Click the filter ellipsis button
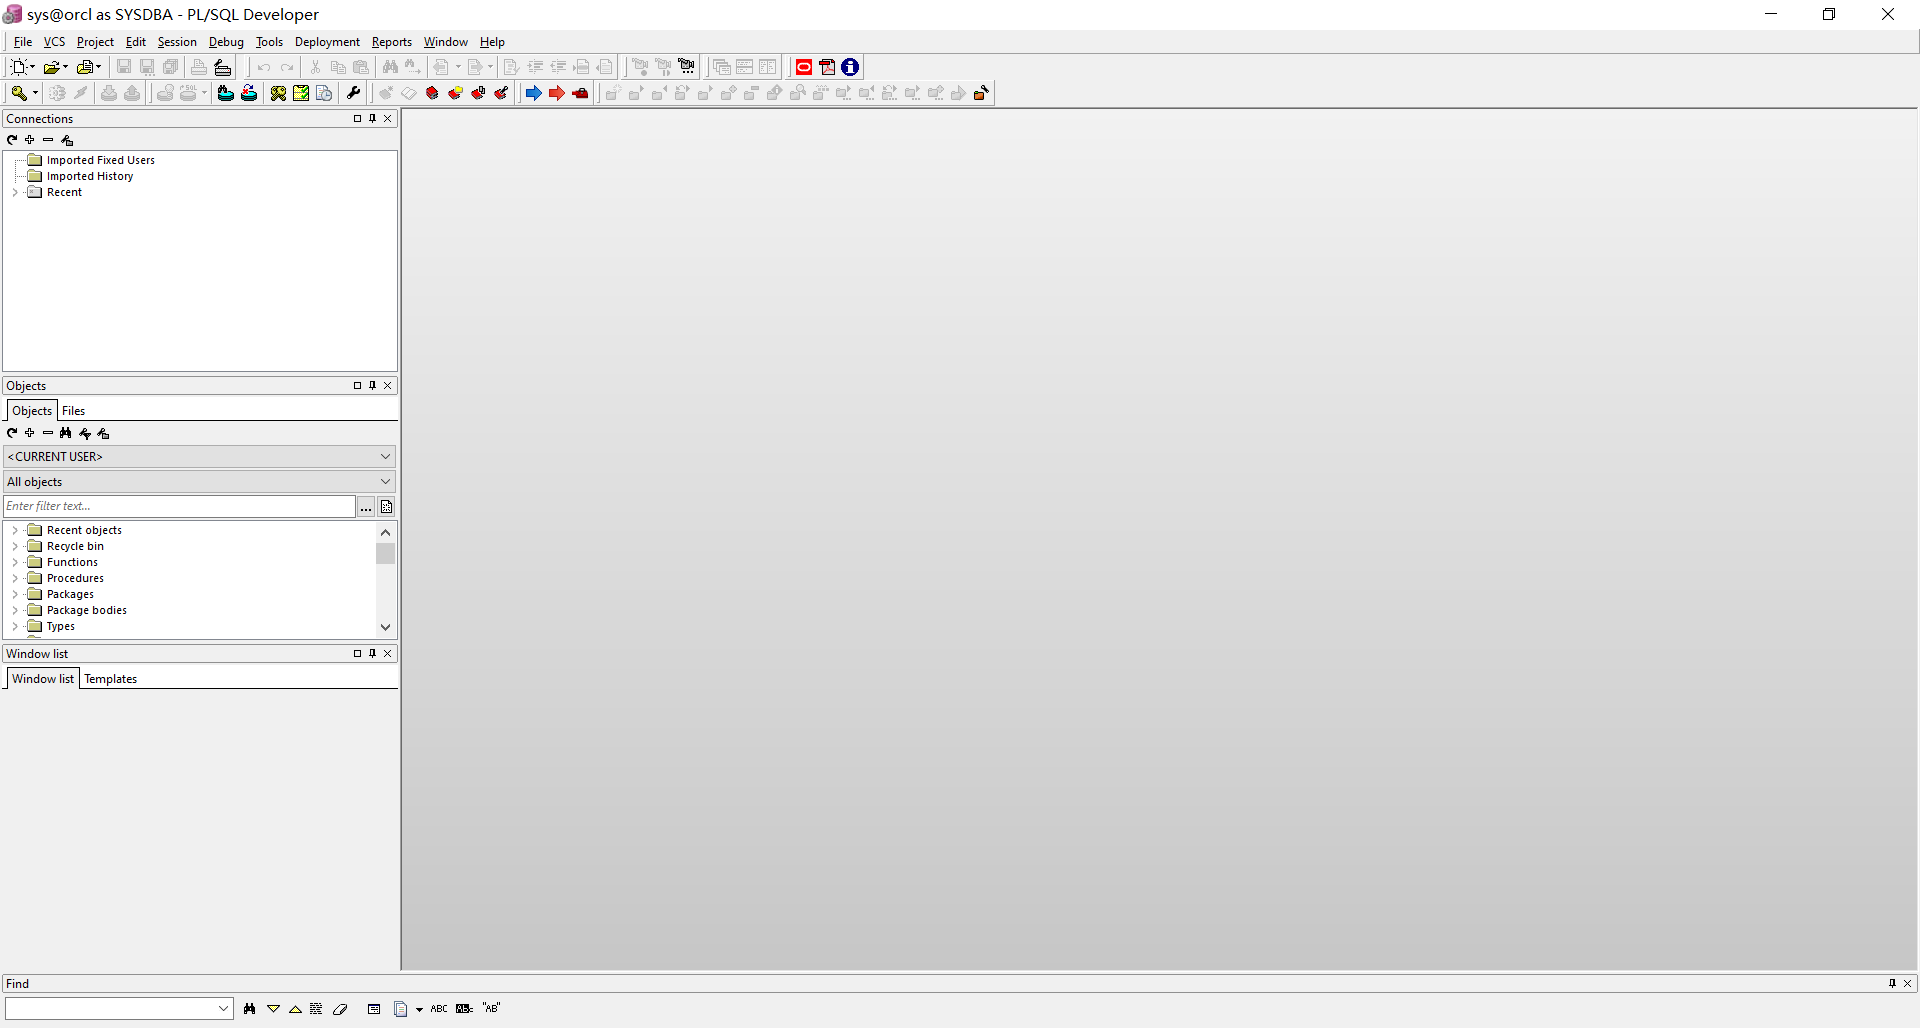 pyautogui.click(x=366, y=507)
